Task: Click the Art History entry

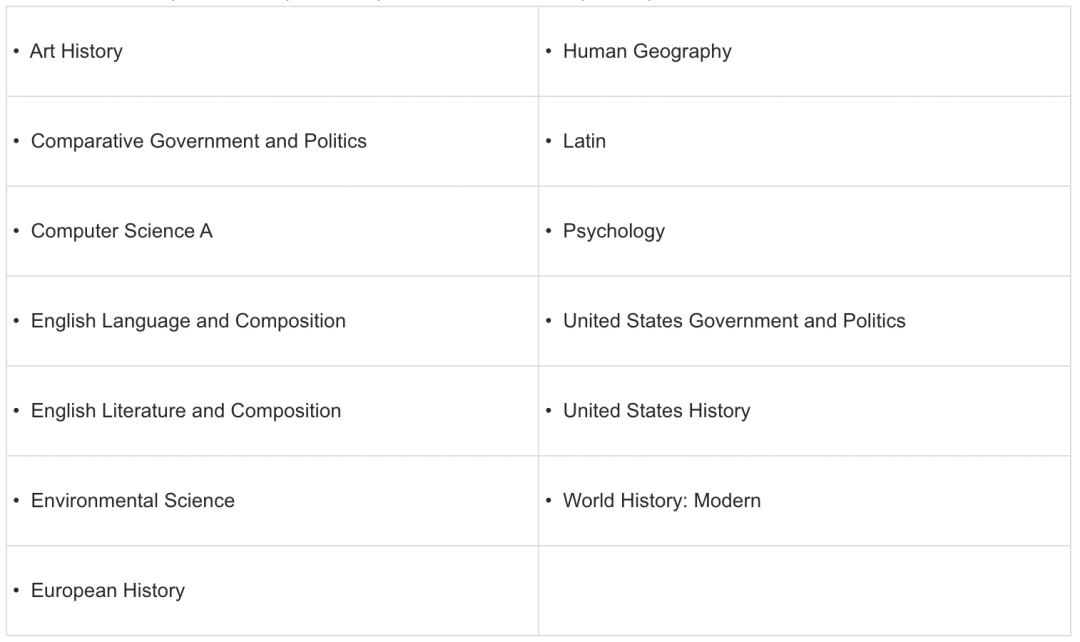Action: point(76,52)
